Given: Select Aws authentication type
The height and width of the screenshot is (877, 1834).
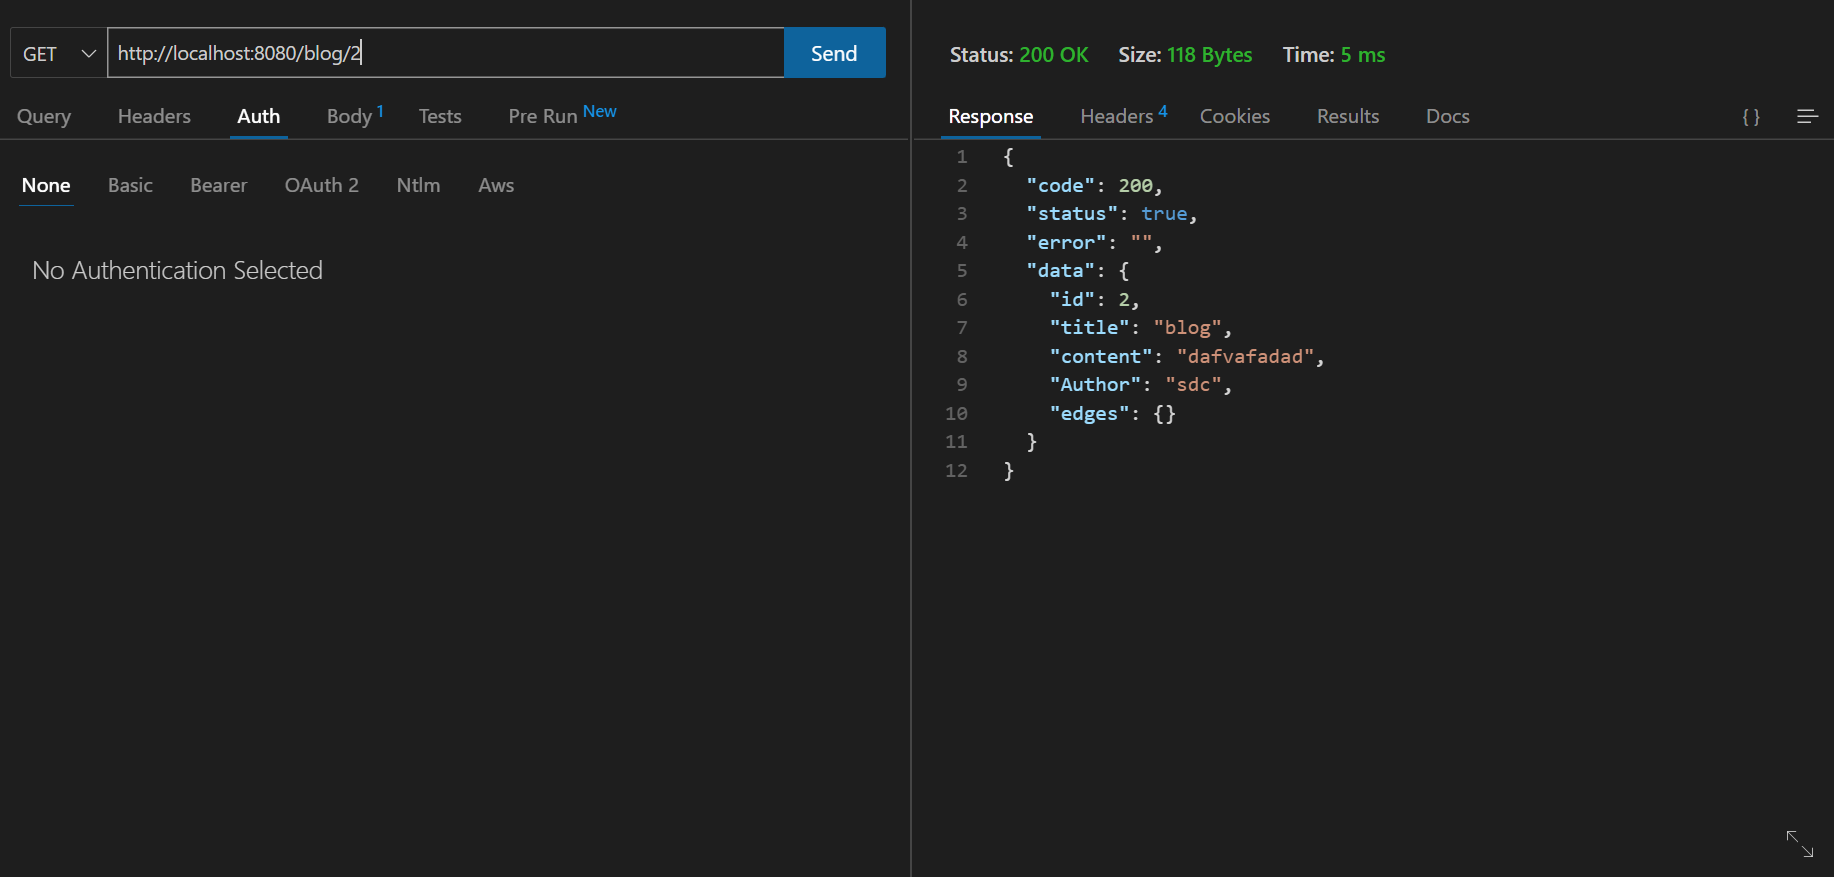Looking at the screenshot, I should click(x=496, y=186).
